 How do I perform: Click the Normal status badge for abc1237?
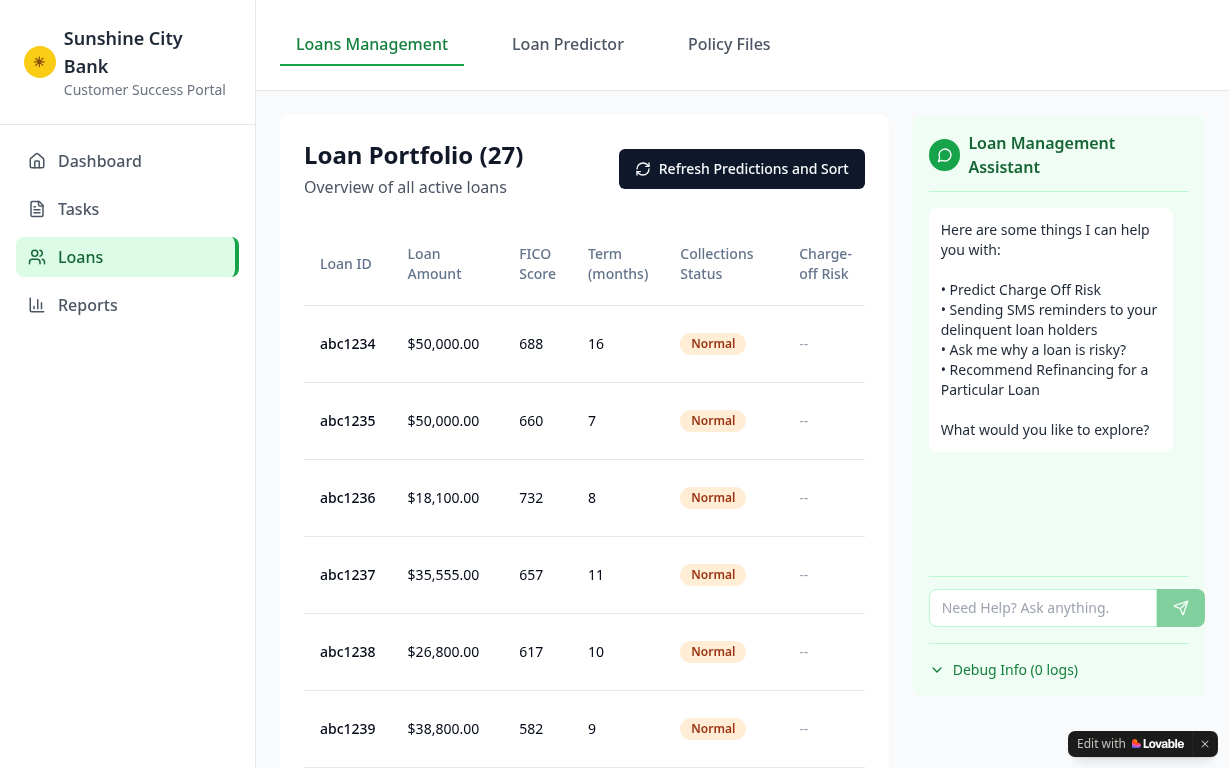[713, 575]
